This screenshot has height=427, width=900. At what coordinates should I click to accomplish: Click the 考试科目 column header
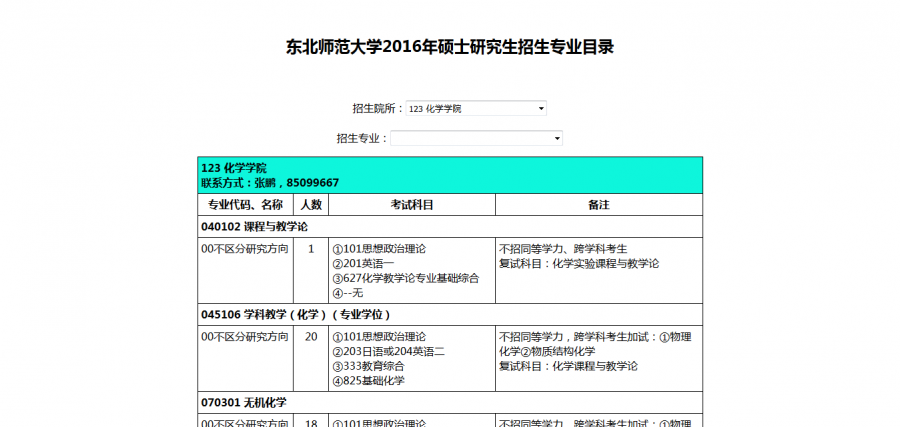click(412, 205)
